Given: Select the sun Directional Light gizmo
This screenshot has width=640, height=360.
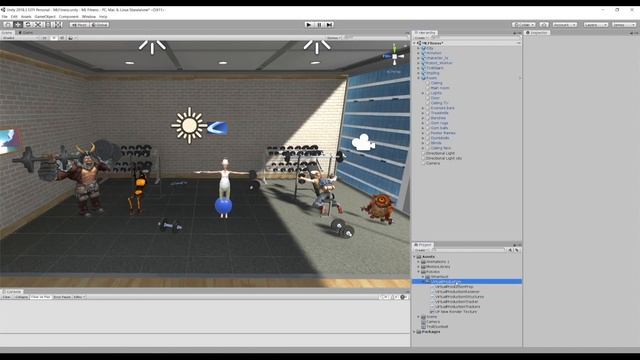Looking at the screenshot, I should [189, 126].
